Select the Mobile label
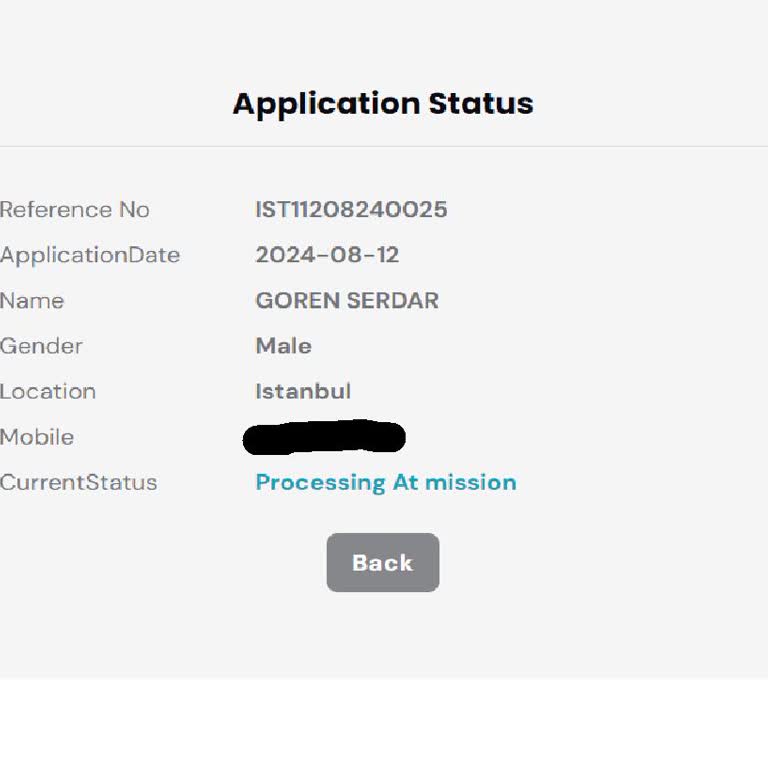Viewport: 768px width, 768px height. tap(37, 437)
